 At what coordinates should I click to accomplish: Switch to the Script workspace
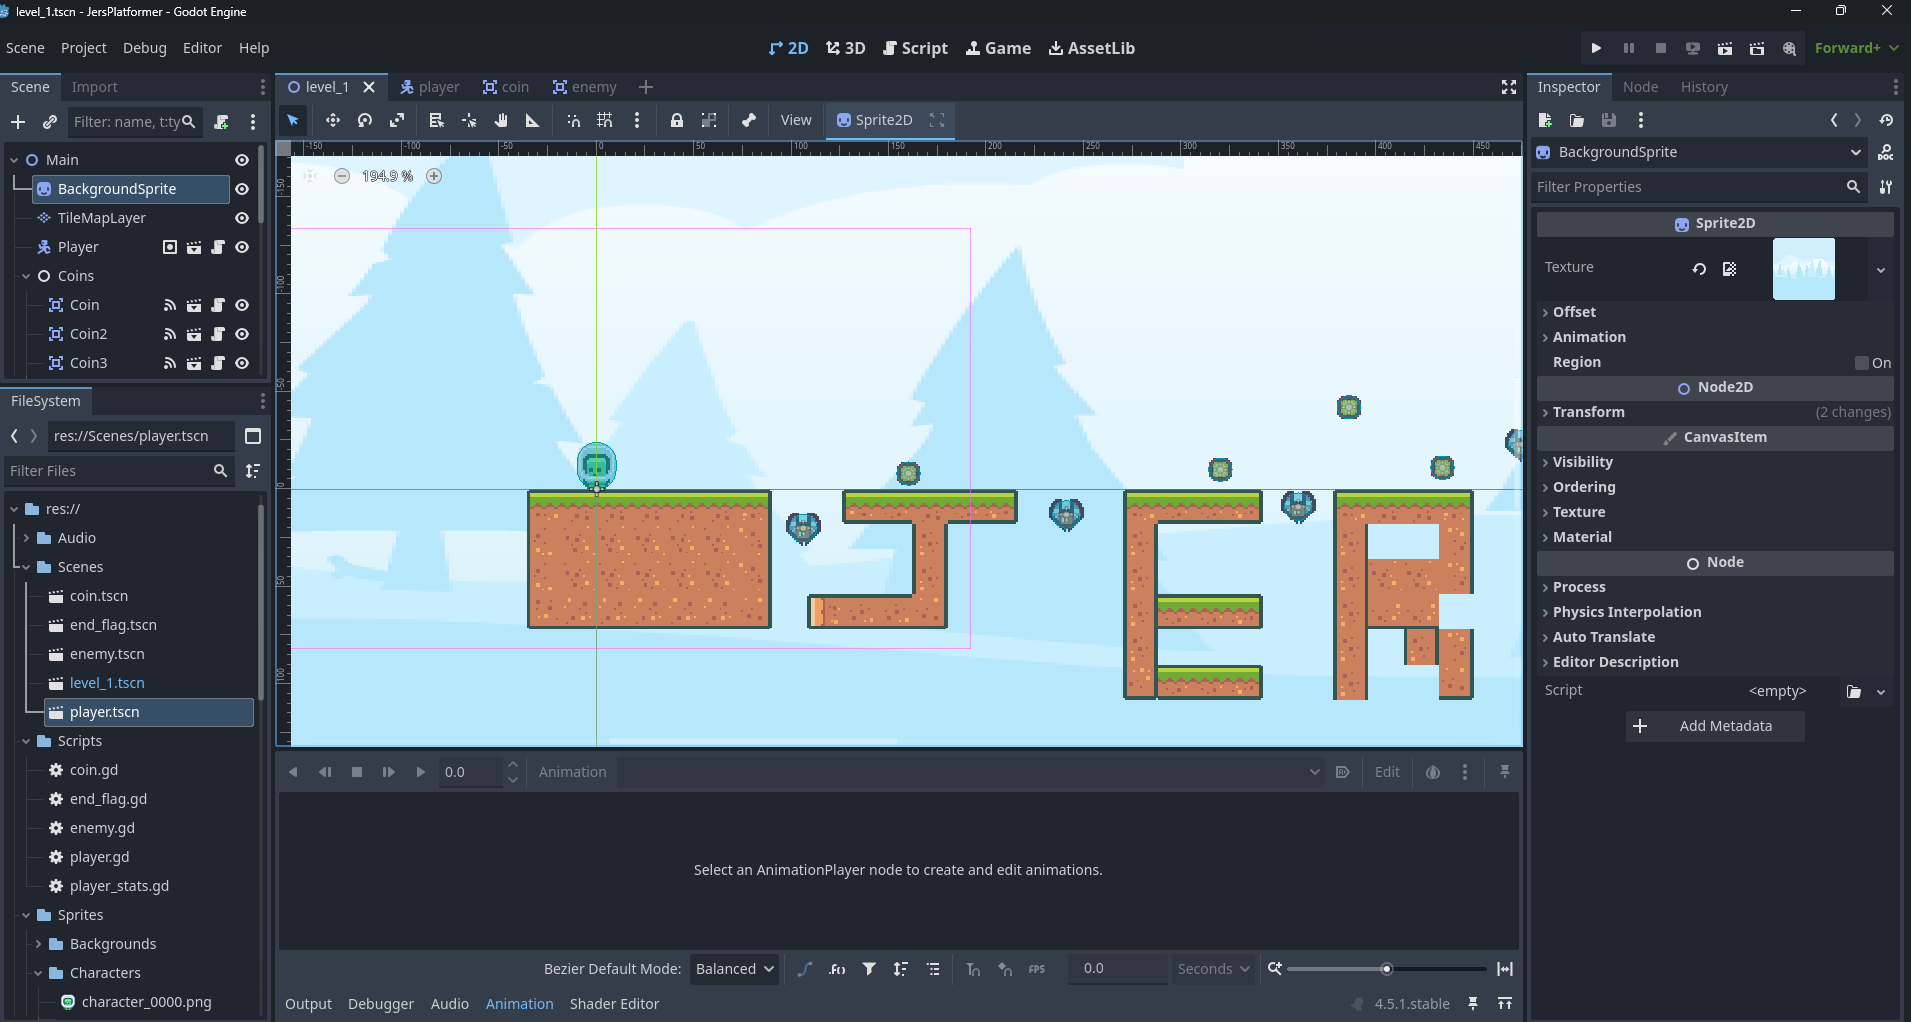coord(914,47)
